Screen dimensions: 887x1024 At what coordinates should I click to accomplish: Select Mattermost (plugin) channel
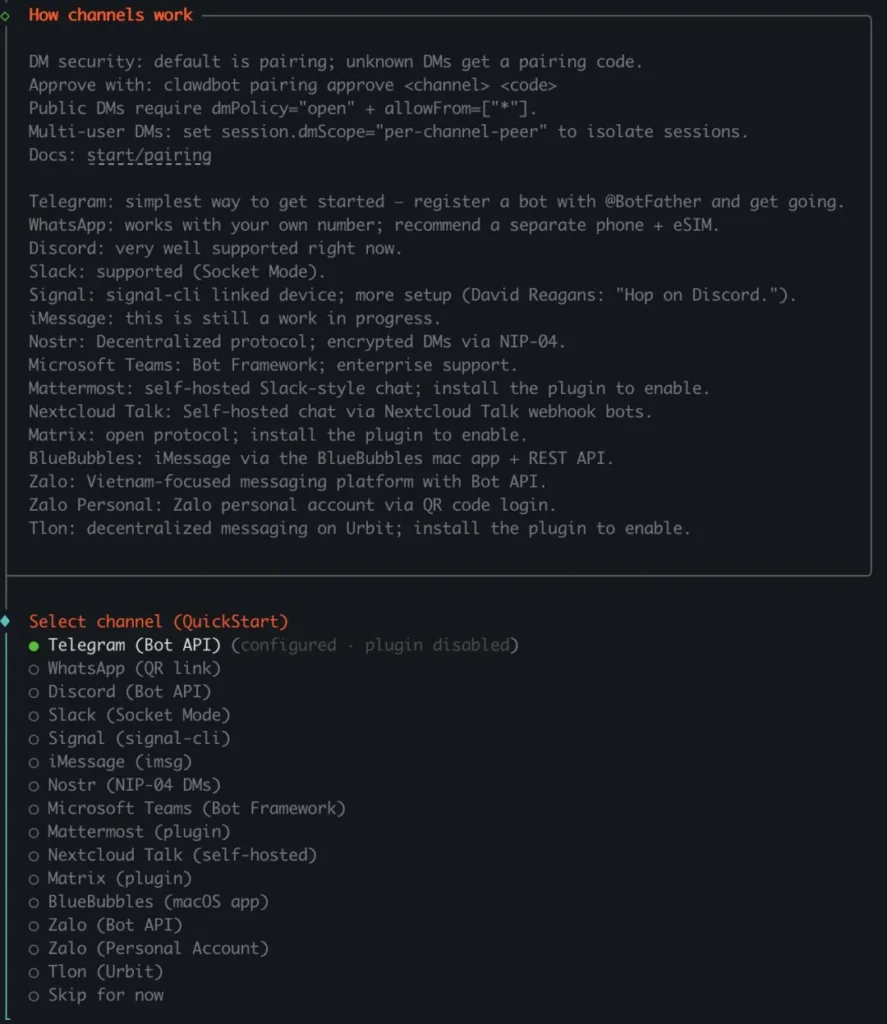click(138, 831)
